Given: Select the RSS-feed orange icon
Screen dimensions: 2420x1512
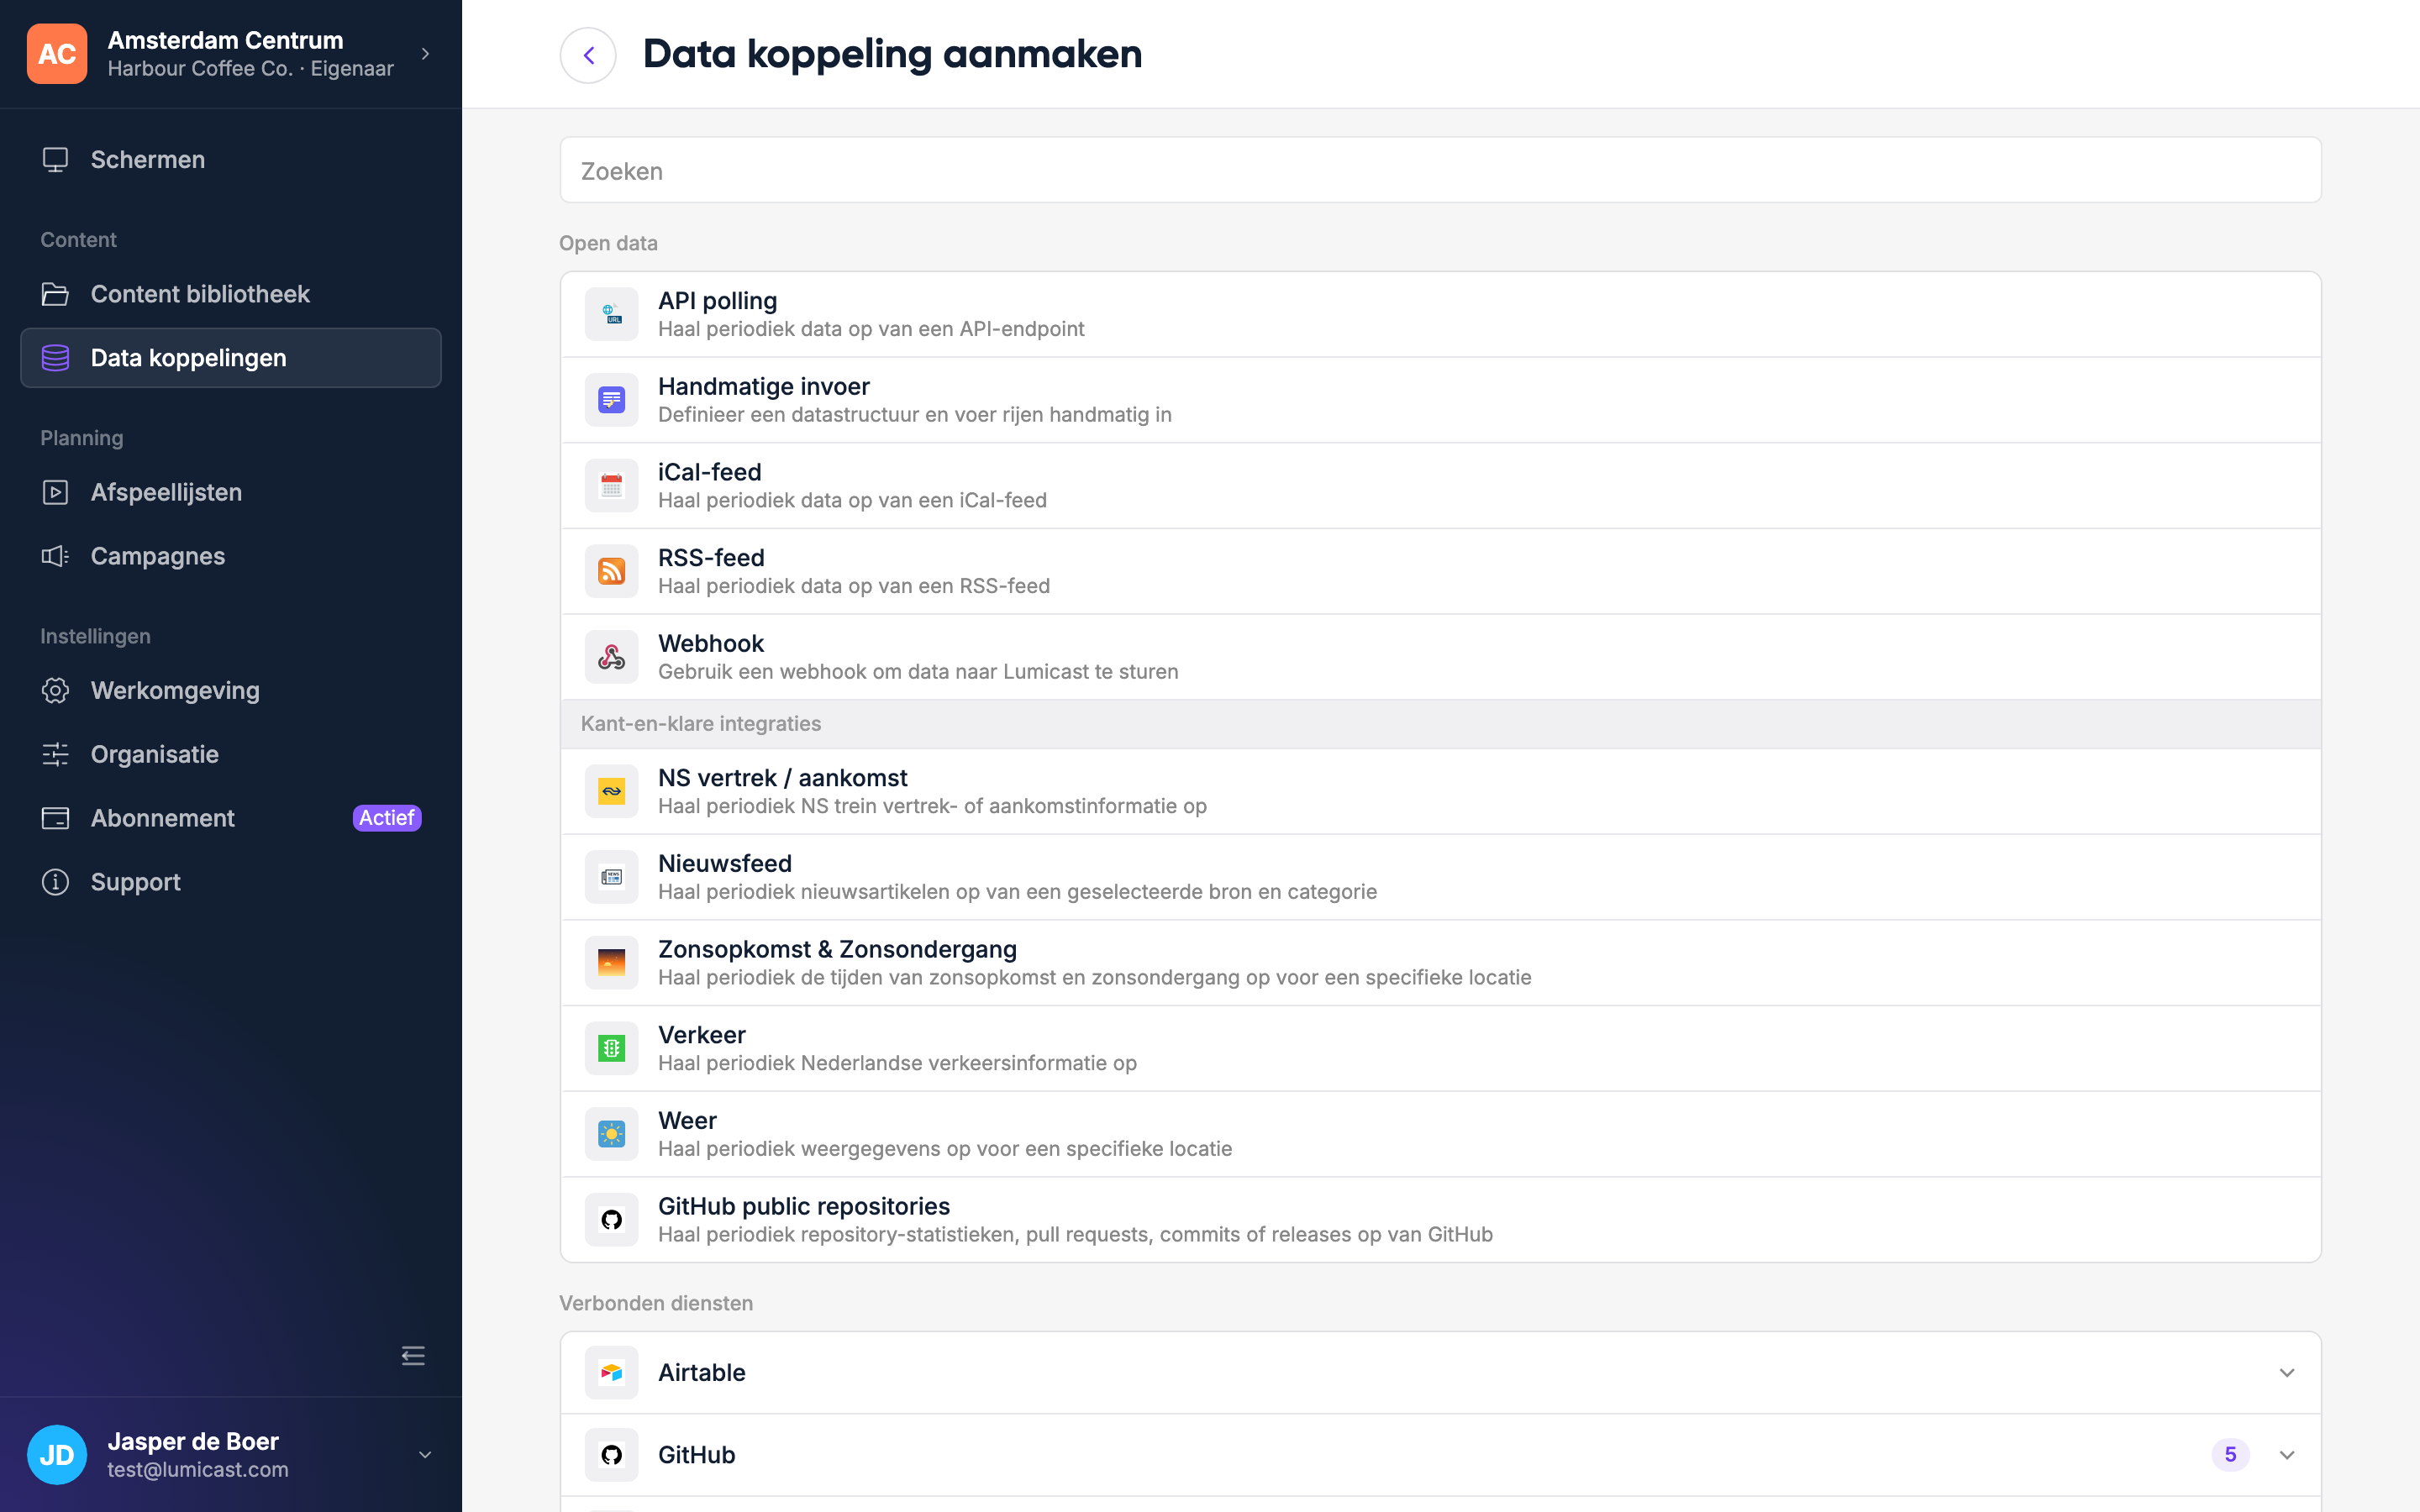Looking at the screenshot, I should pos(611,571).
